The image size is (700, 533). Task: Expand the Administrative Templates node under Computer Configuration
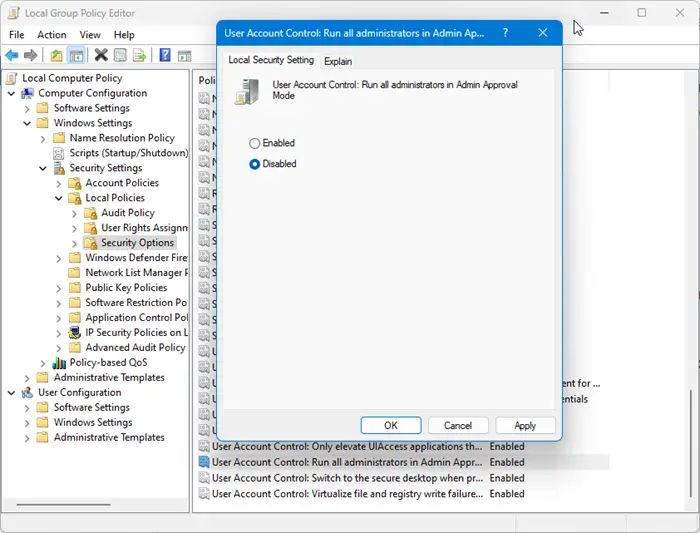(27, 378)
